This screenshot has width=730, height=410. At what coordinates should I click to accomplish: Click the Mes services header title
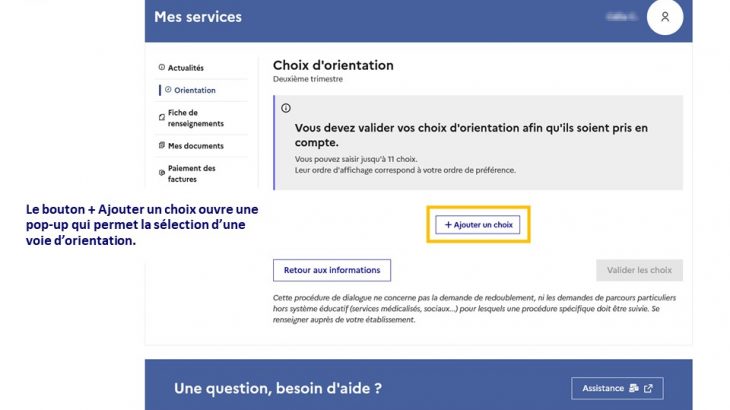click(198, 17)
